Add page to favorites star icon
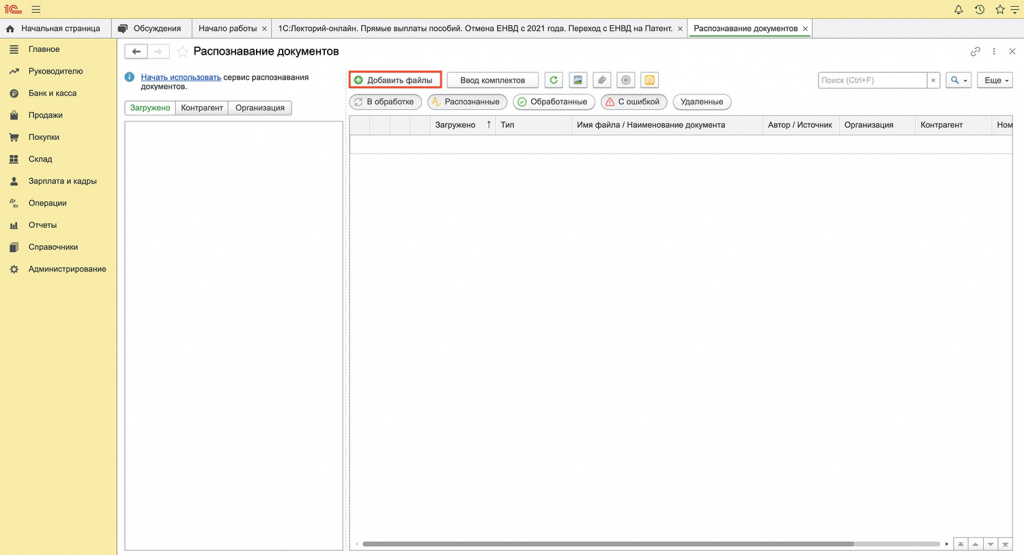1024x555 pixels. [x=182, y=52]
